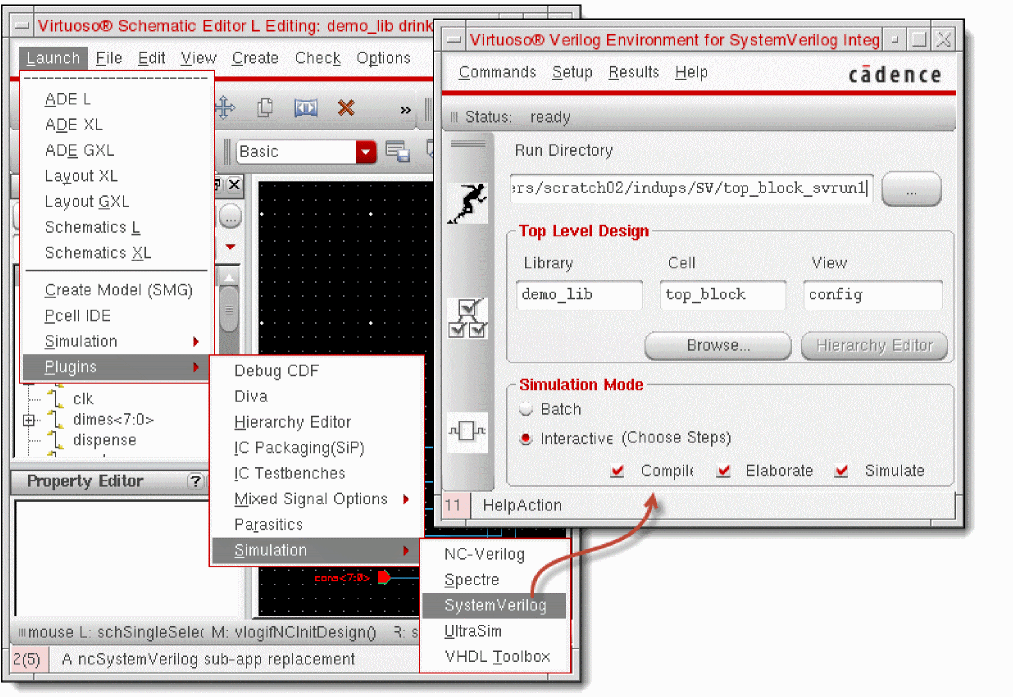Click the Run Directory browse (...) button

(x=911, y=189)
